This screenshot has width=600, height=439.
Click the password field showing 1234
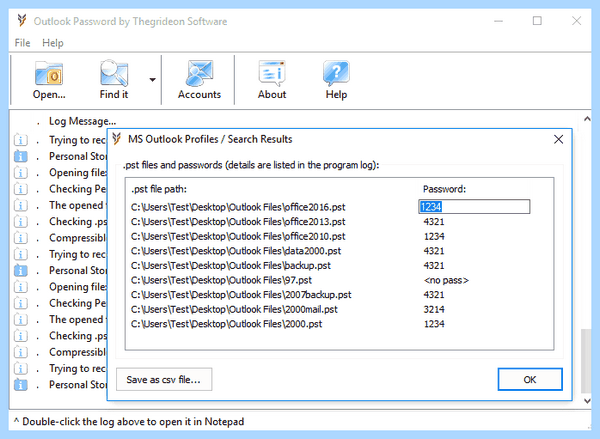pos(474,207)
